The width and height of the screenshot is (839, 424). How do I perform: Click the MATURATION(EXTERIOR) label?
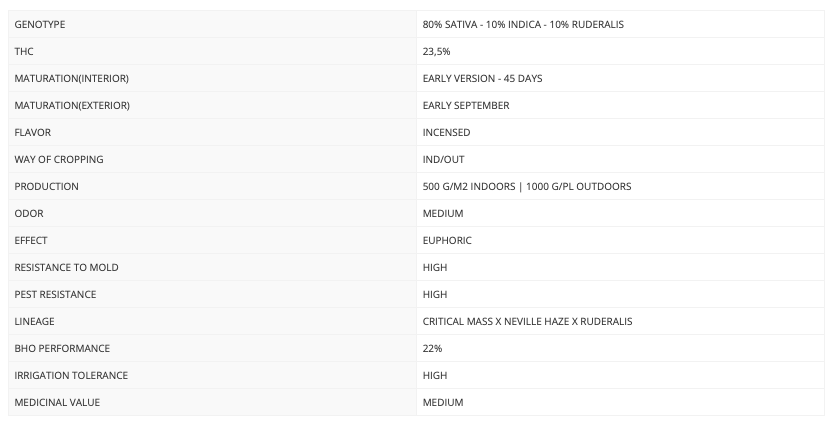[x=72, y=105]
